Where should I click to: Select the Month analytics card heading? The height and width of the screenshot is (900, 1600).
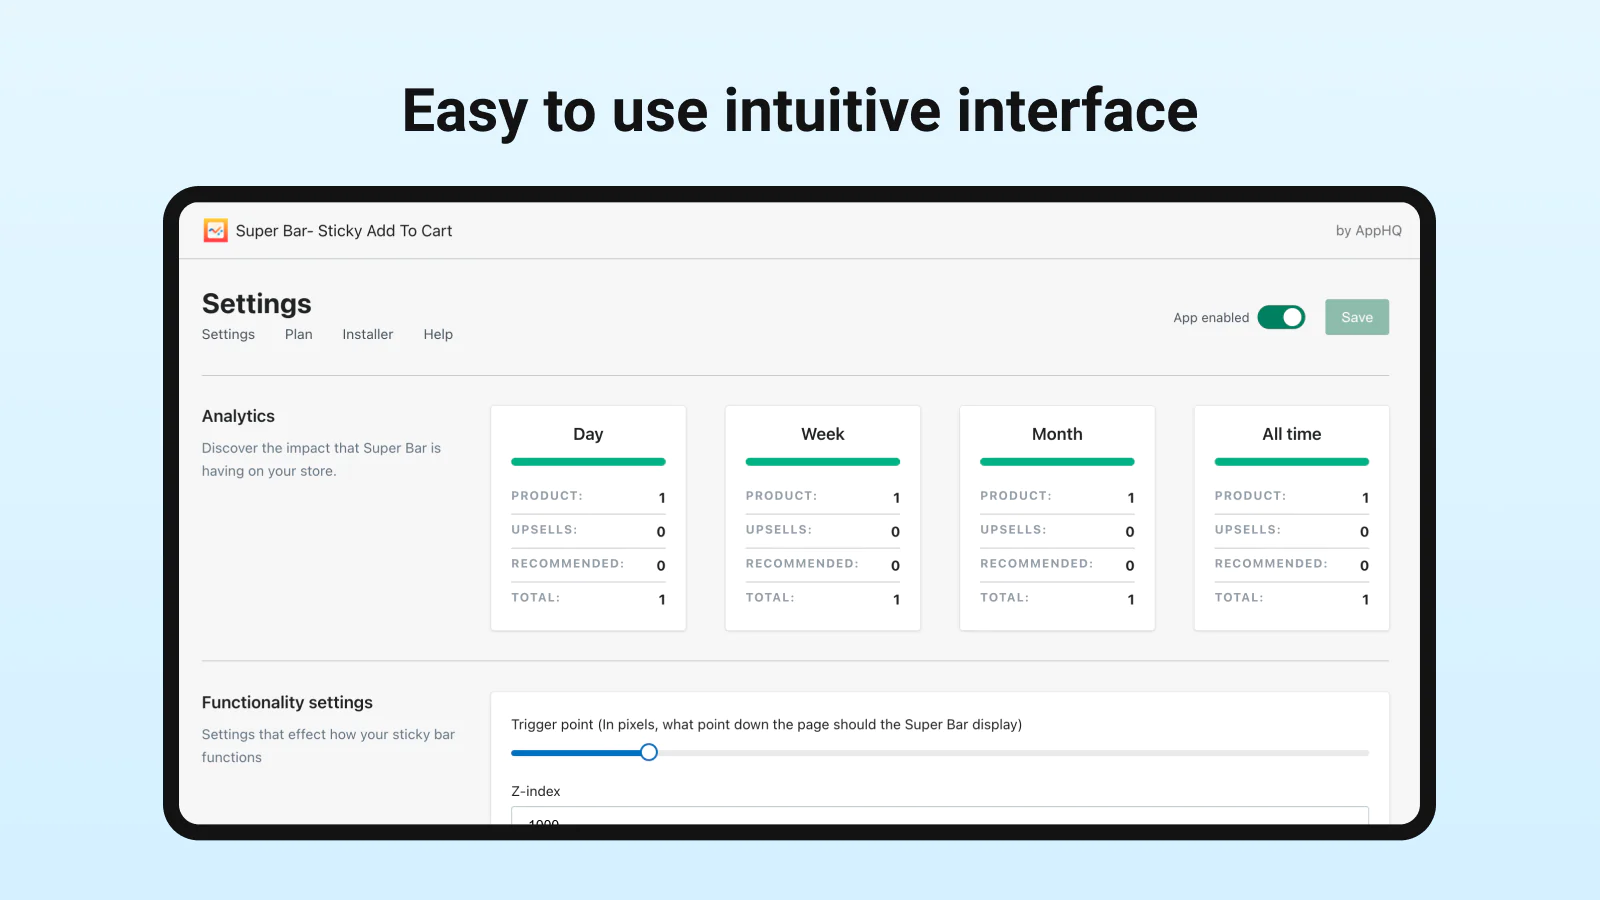tap(1057, 434)
